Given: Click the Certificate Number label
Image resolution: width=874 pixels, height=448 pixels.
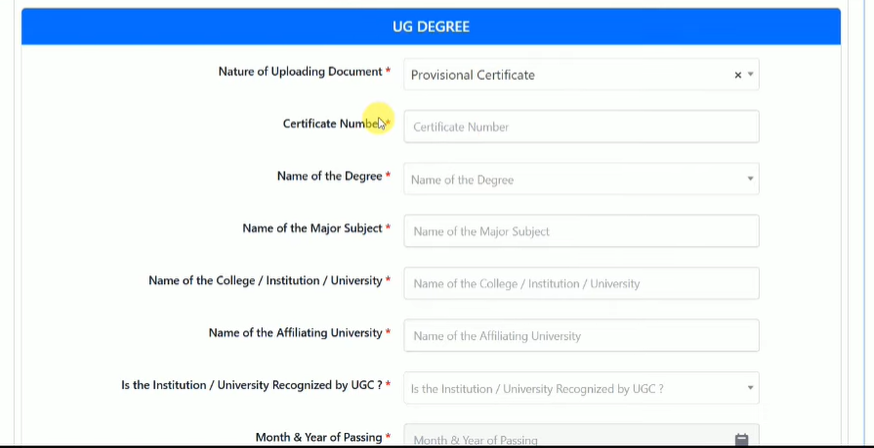Looking at the screenshot, I should click(332, 124).
